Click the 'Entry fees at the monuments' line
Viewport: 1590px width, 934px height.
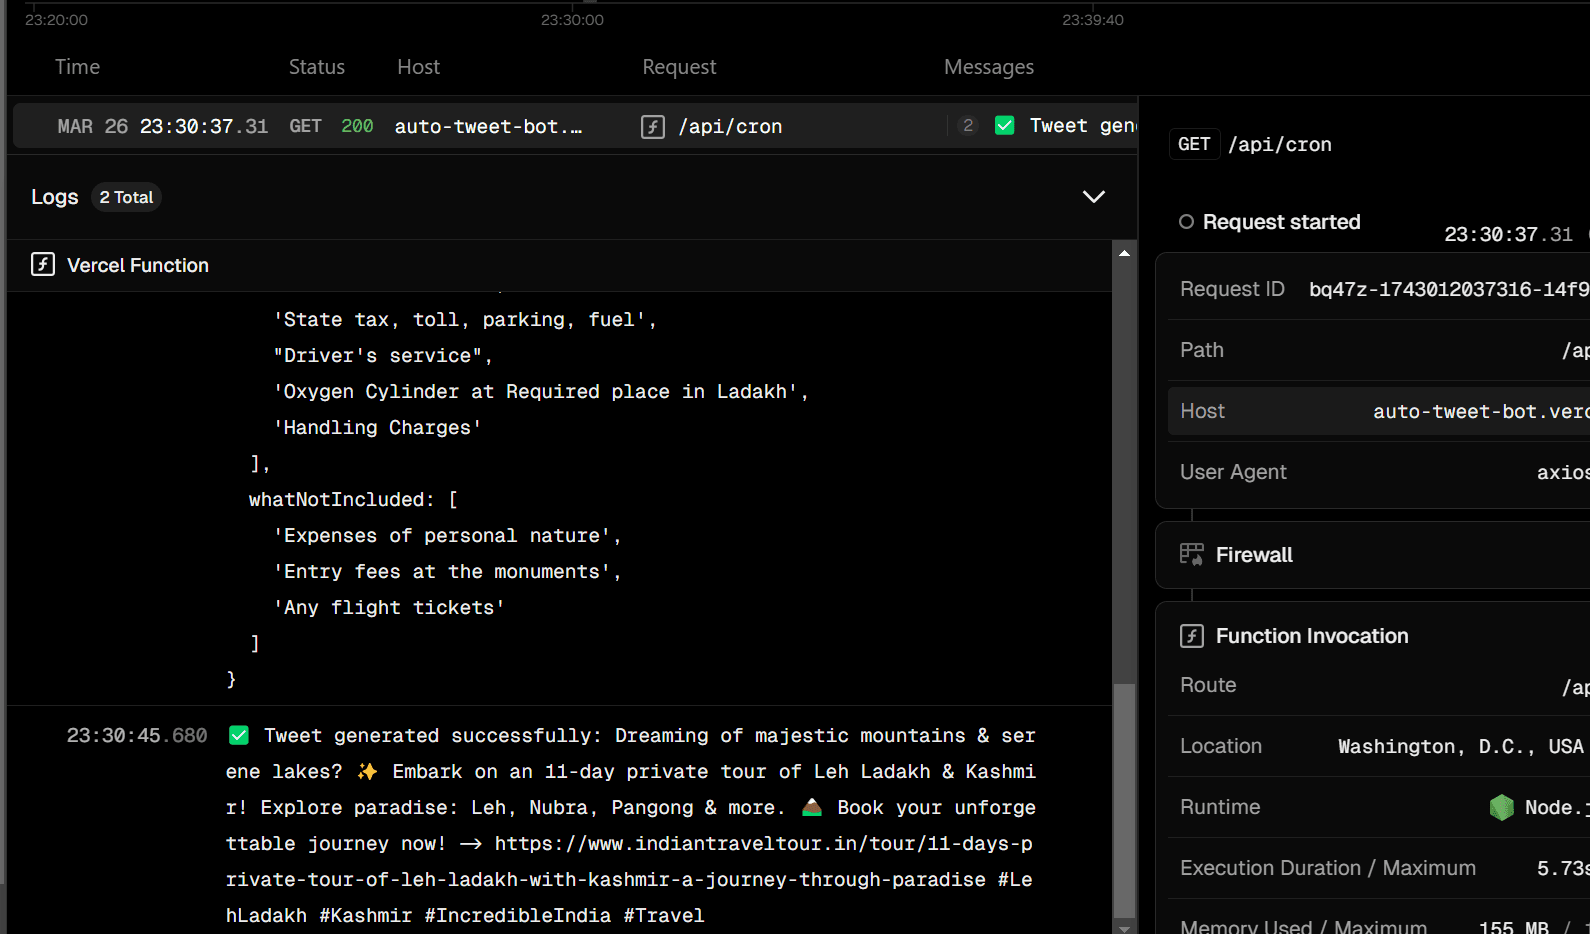pyautogui.click(x=447, y=571)
